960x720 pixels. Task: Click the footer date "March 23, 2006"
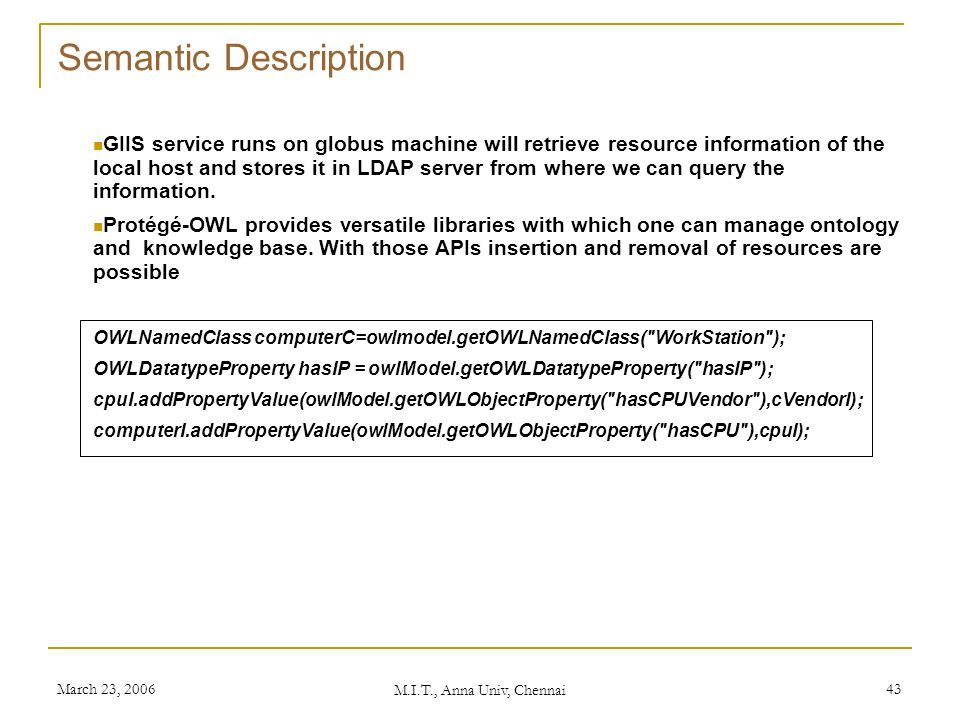(x=106, y=689)
